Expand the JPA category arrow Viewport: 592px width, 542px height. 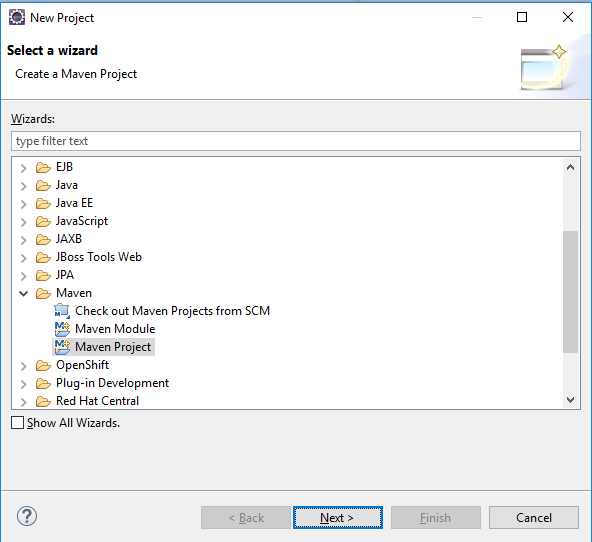[23, 276]
